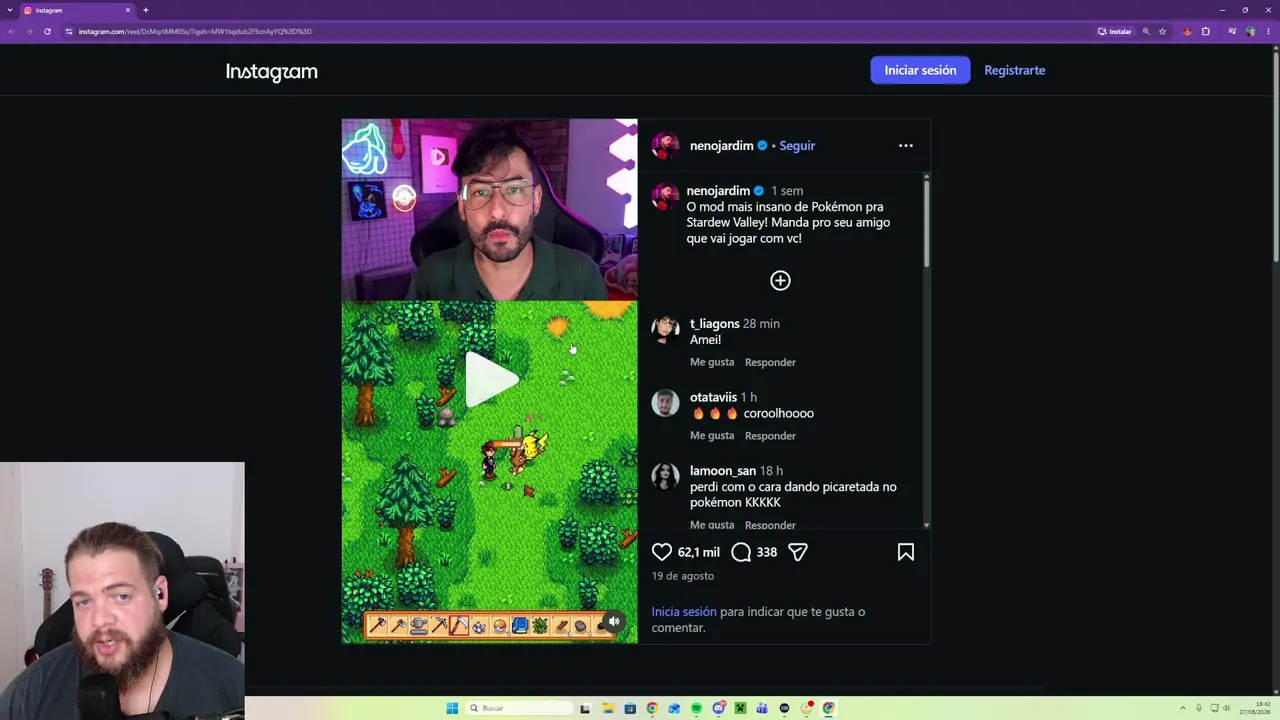Open nenojardim username in post header

pos(721,146)
